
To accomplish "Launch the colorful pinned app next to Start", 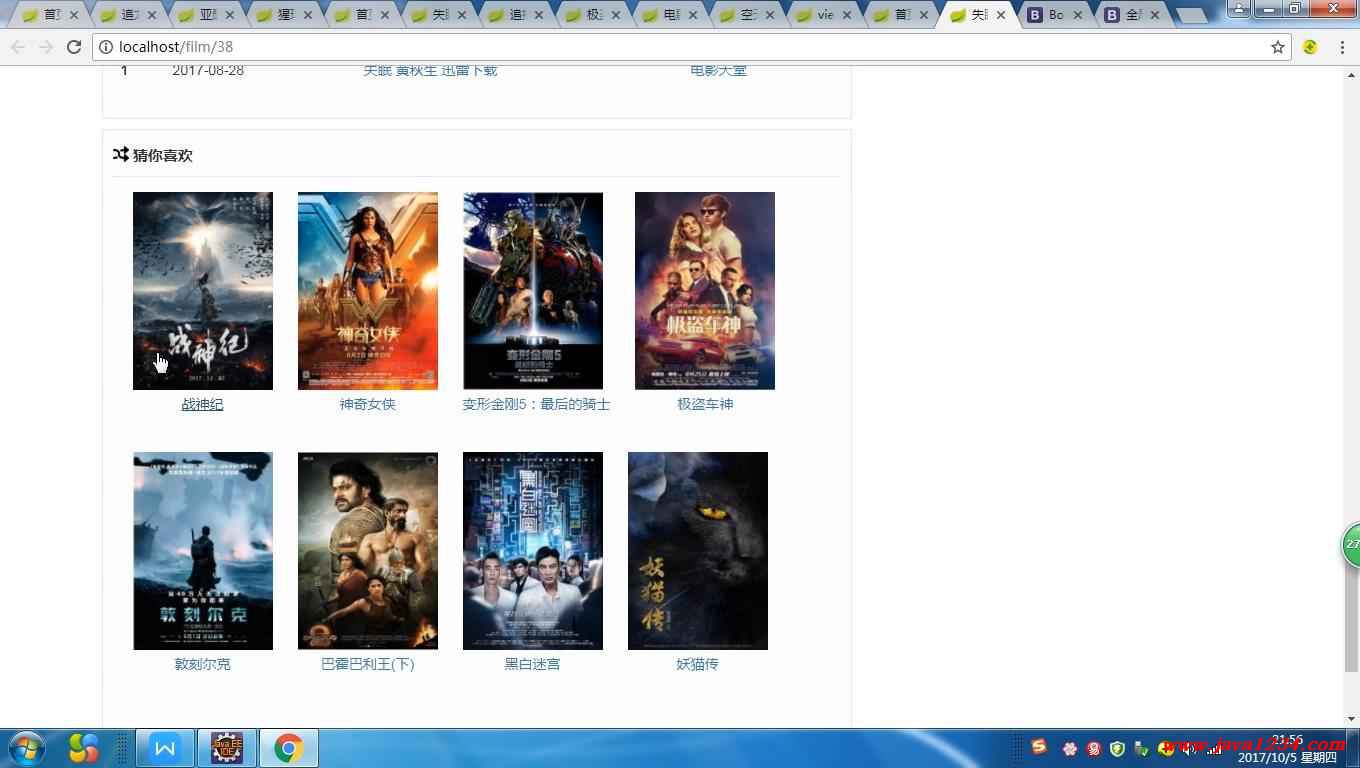I will point(84,748).
